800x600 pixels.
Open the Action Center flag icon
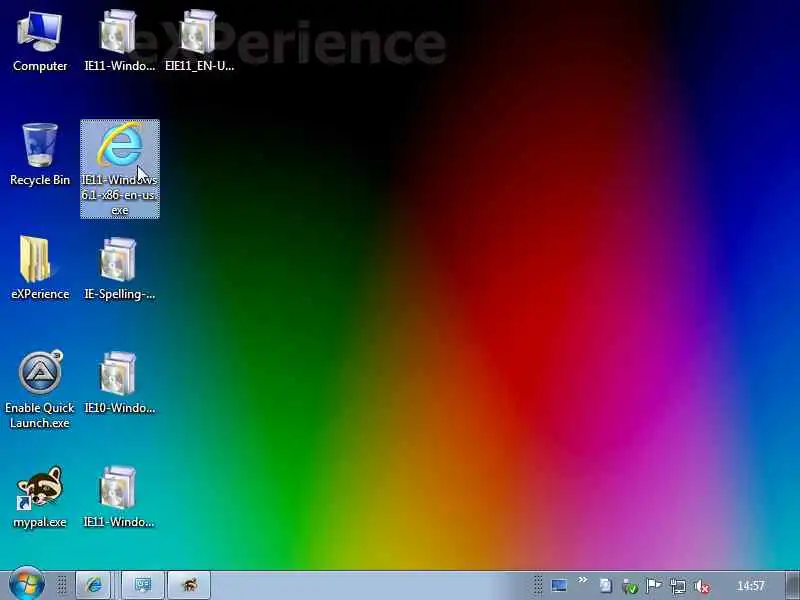click(654, 586)
